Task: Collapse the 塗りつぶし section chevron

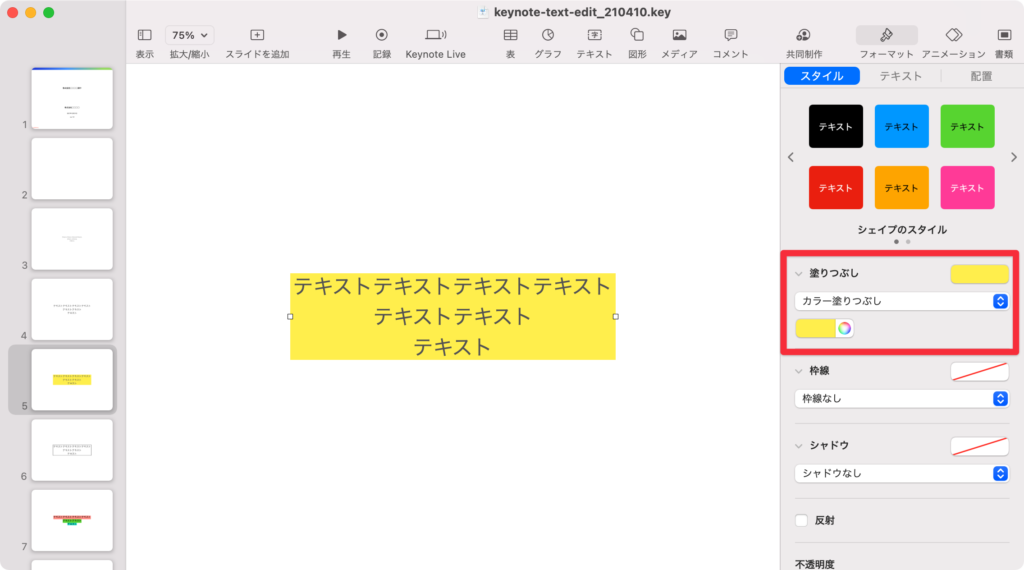Action: [798, 274]
